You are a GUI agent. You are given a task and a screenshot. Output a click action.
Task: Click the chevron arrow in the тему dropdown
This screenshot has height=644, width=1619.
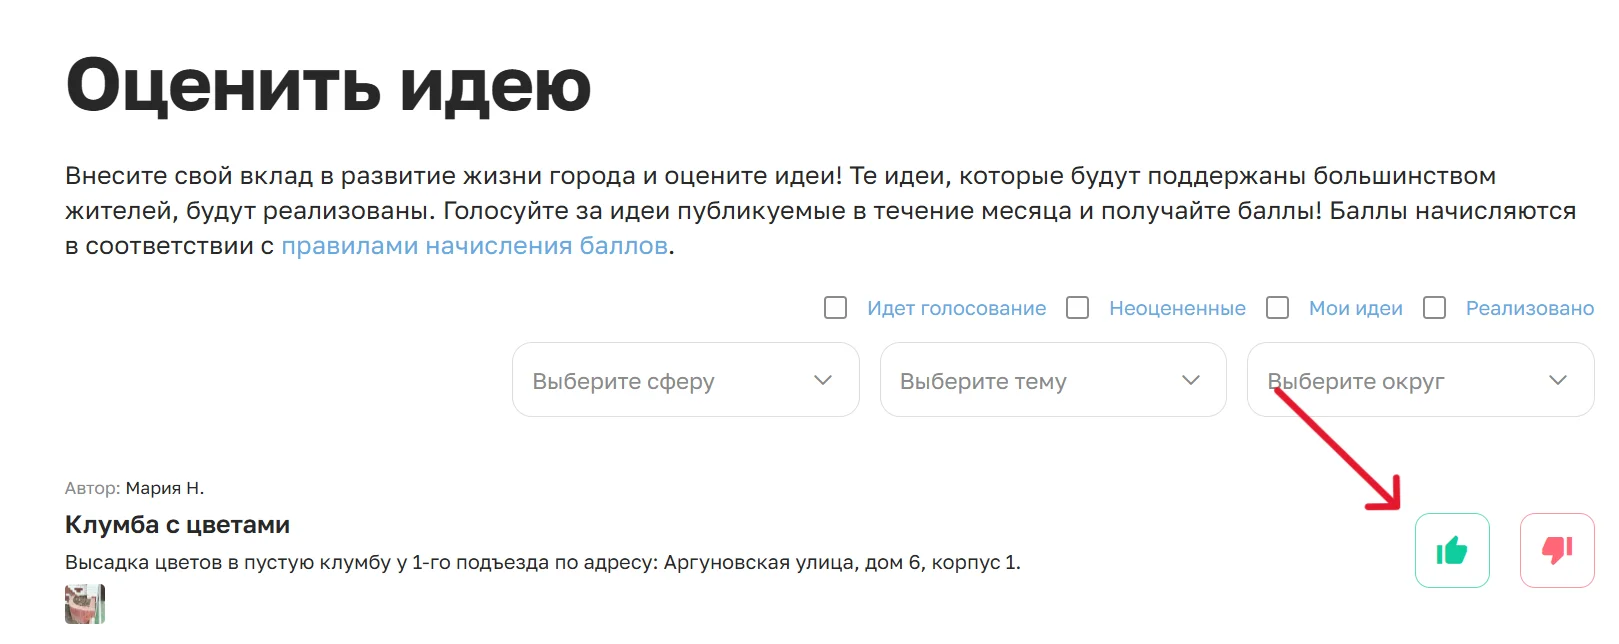click(1190, 380)
